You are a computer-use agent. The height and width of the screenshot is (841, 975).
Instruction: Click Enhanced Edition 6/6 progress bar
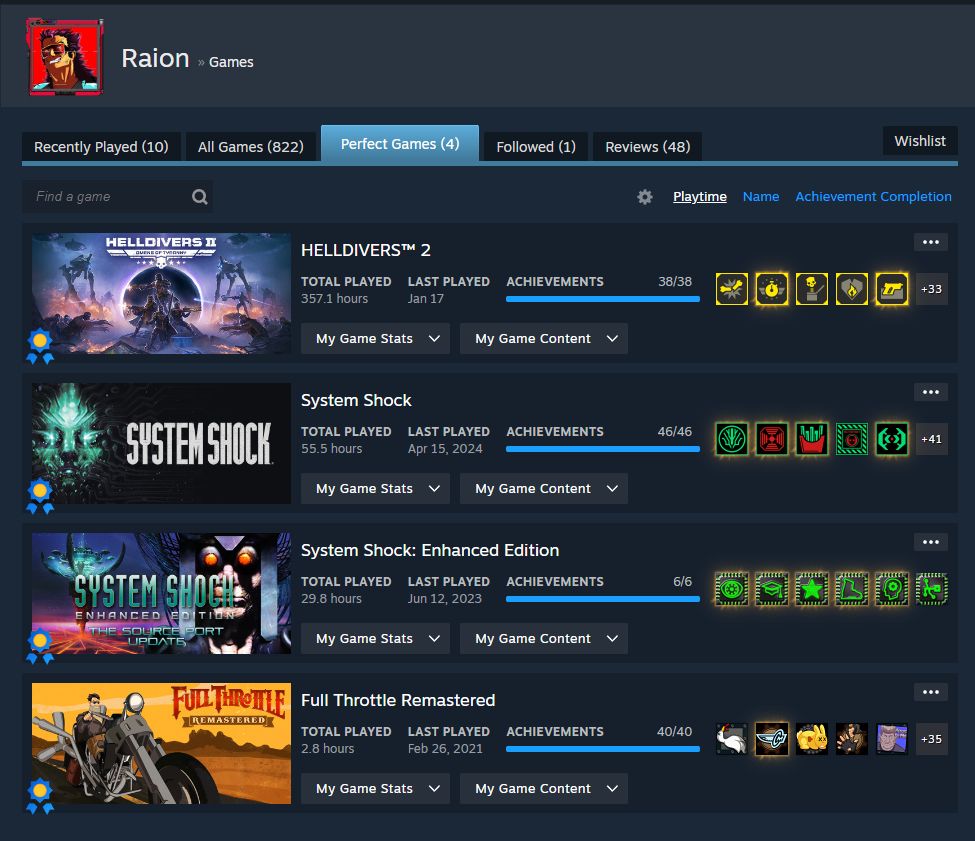603,599
